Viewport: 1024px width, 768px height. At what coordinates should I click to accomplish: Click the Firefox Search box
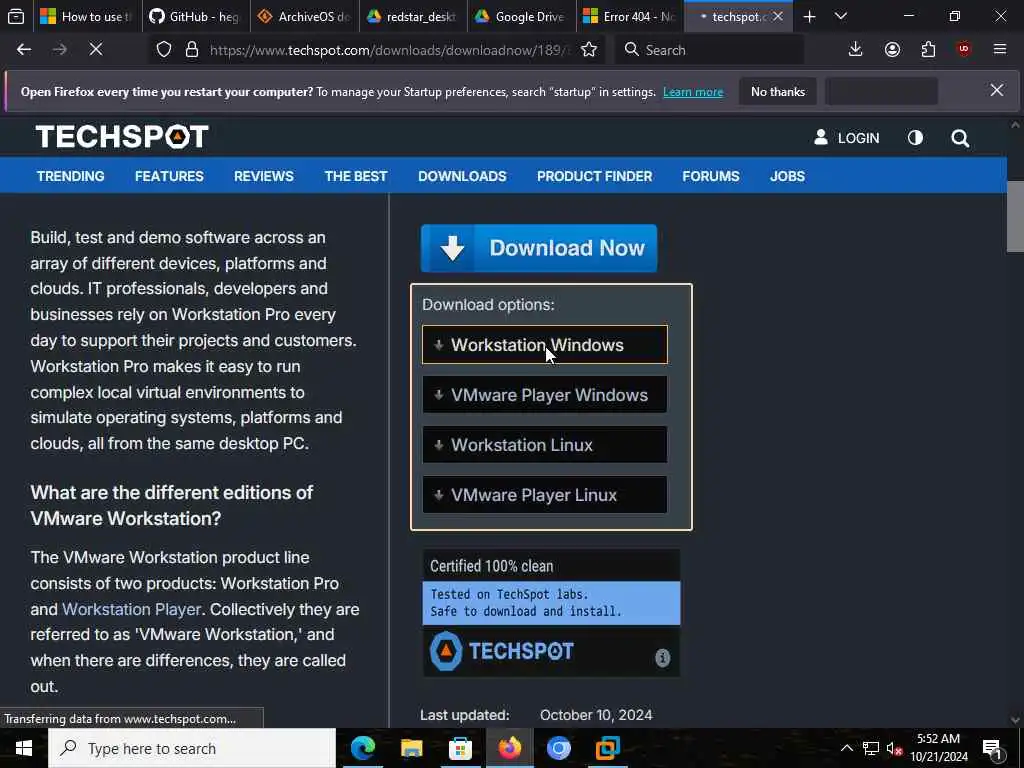709,50
